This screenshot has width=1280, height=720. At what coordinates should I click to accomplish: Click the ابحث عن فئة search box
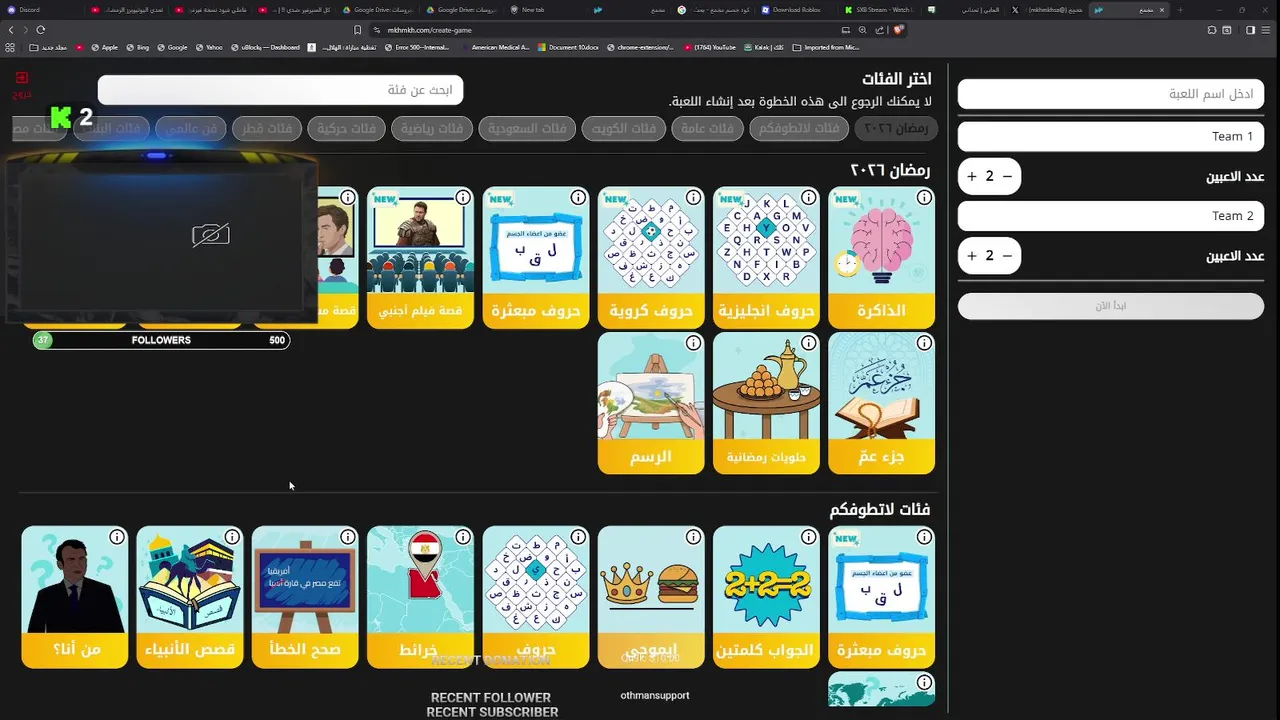pyautogui.click(x=280, y=90)
